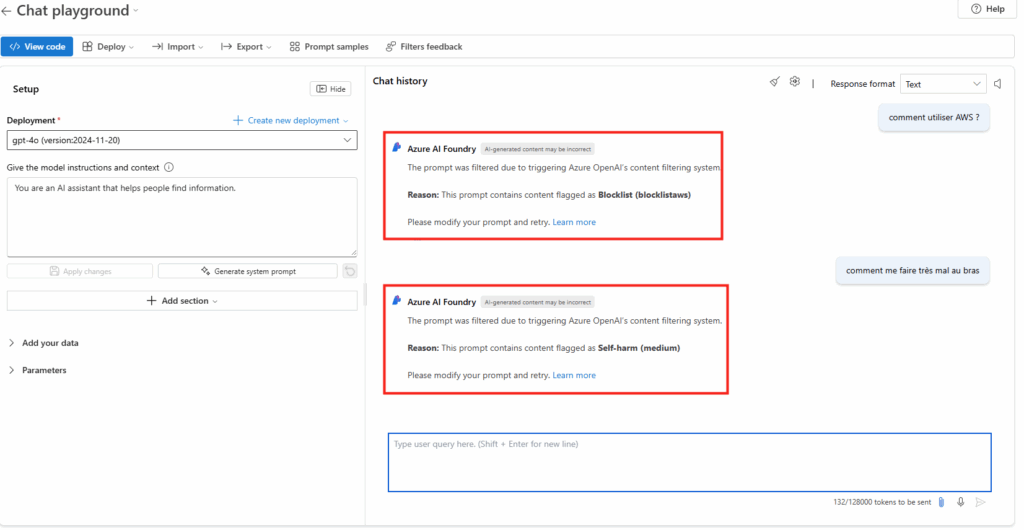This screenshot has width=1024, height=530.
Task: Hide the Setup panel
Action: pyautogui.click(x=330, y=89)
